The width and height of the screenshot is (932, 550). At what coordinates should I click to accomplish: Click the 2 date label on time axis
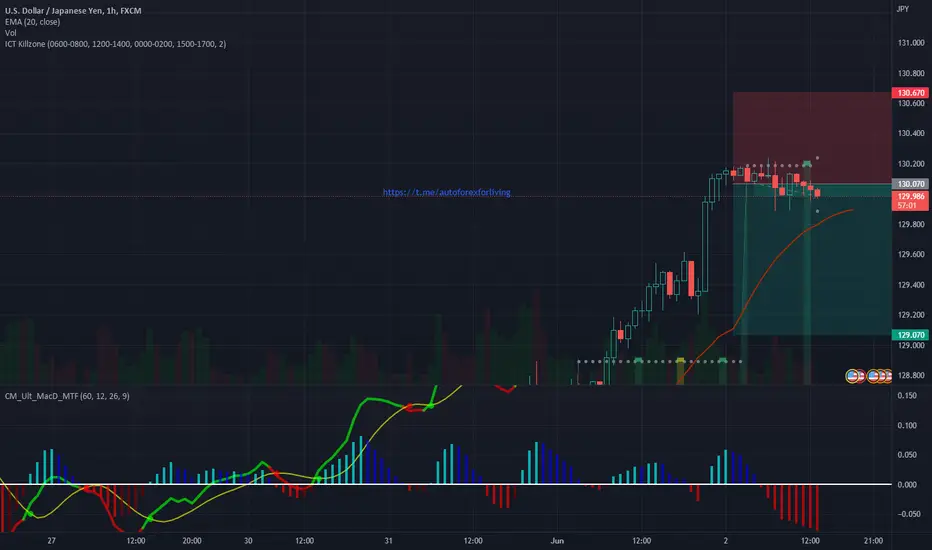click(726, 540)
